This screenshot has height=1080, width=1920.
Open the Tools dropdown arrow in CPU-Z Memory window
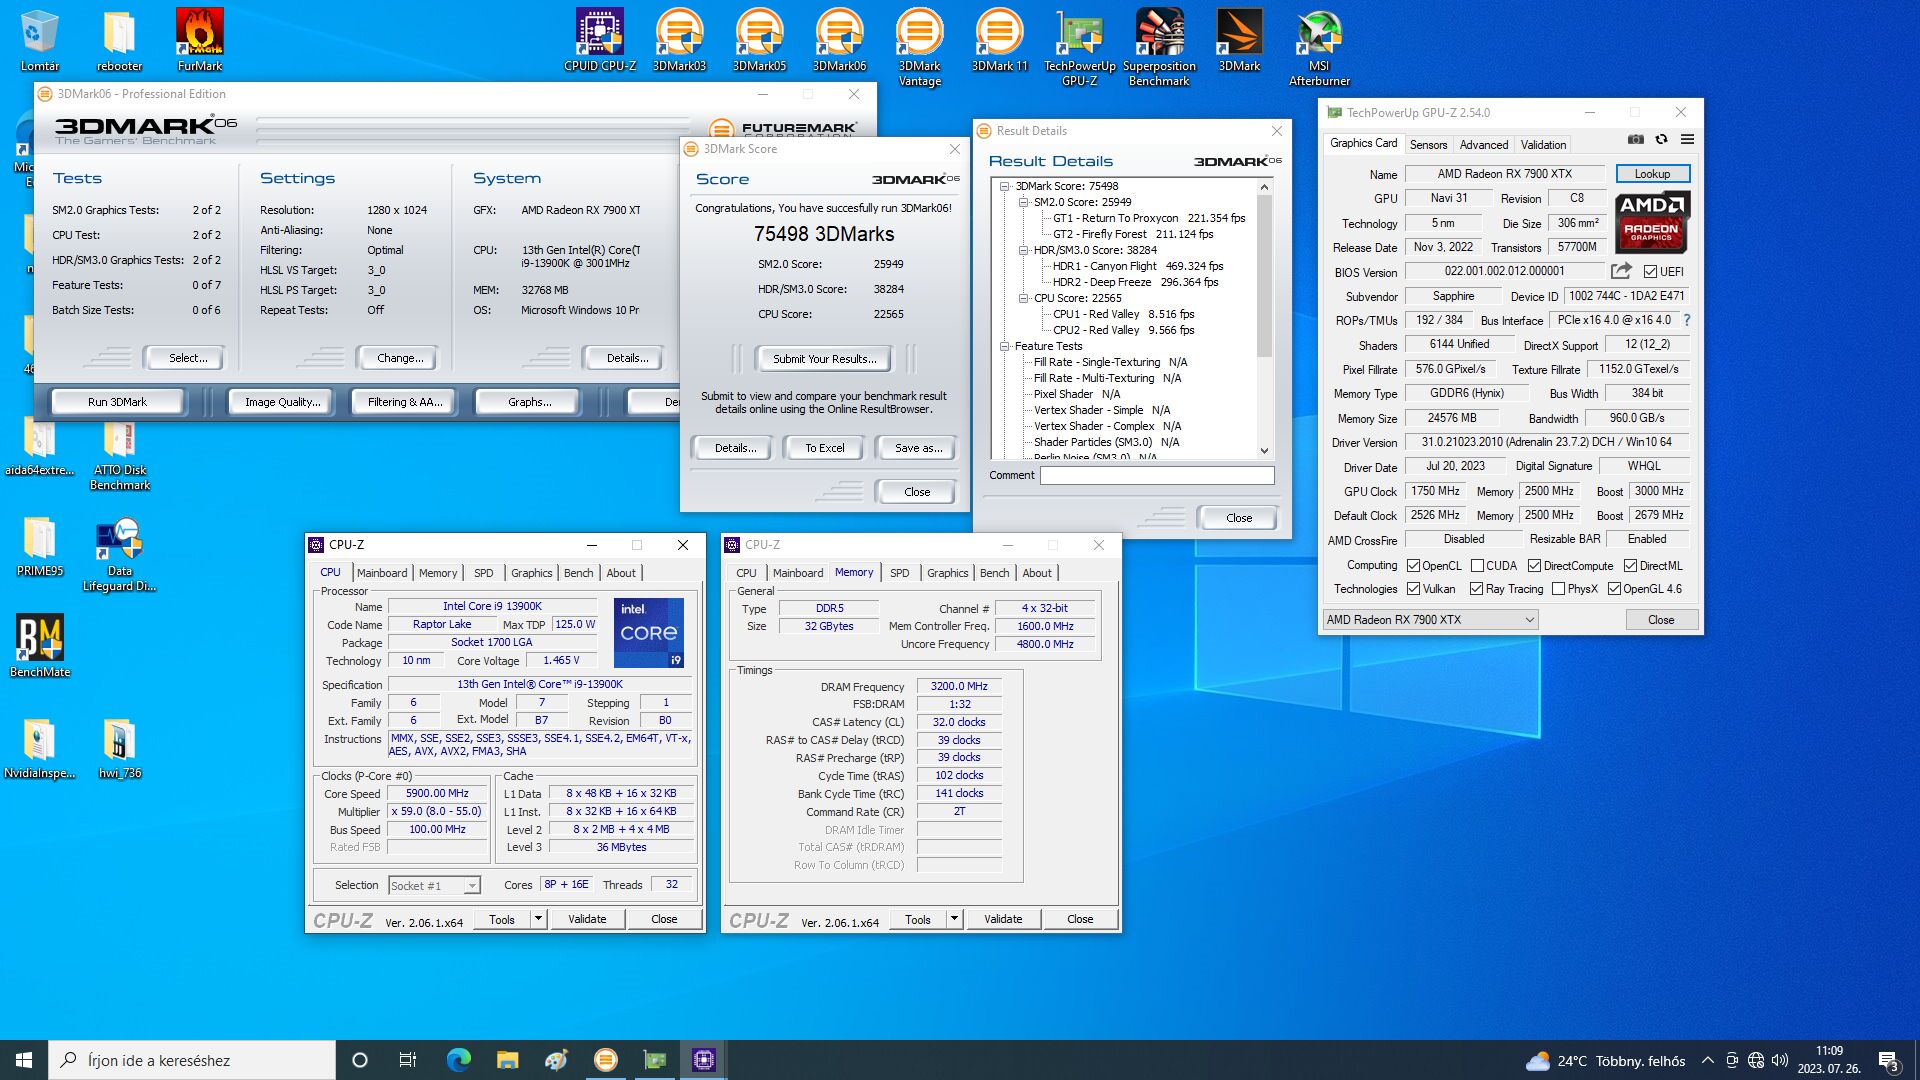[x=954, y=919]
